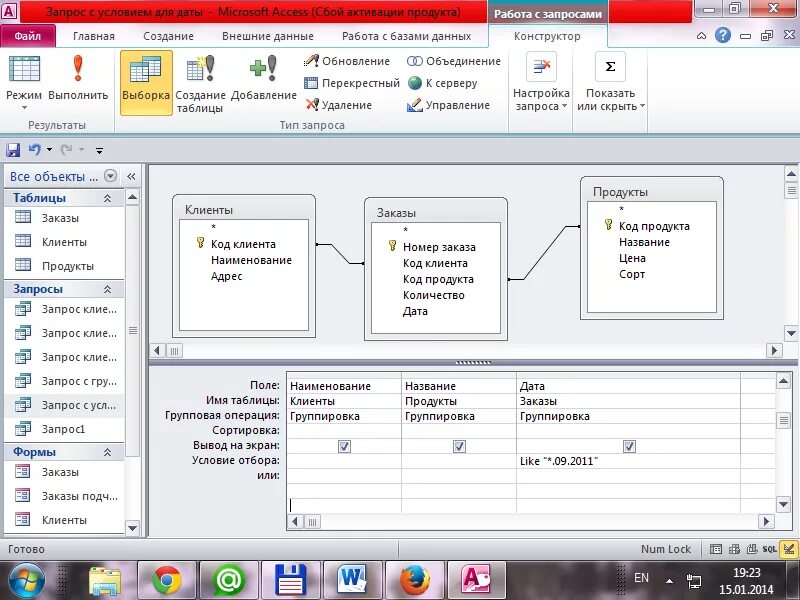
Task: Open Microsoft Word from taskbar
Action: pyautogui.click(x=353, y=580)
